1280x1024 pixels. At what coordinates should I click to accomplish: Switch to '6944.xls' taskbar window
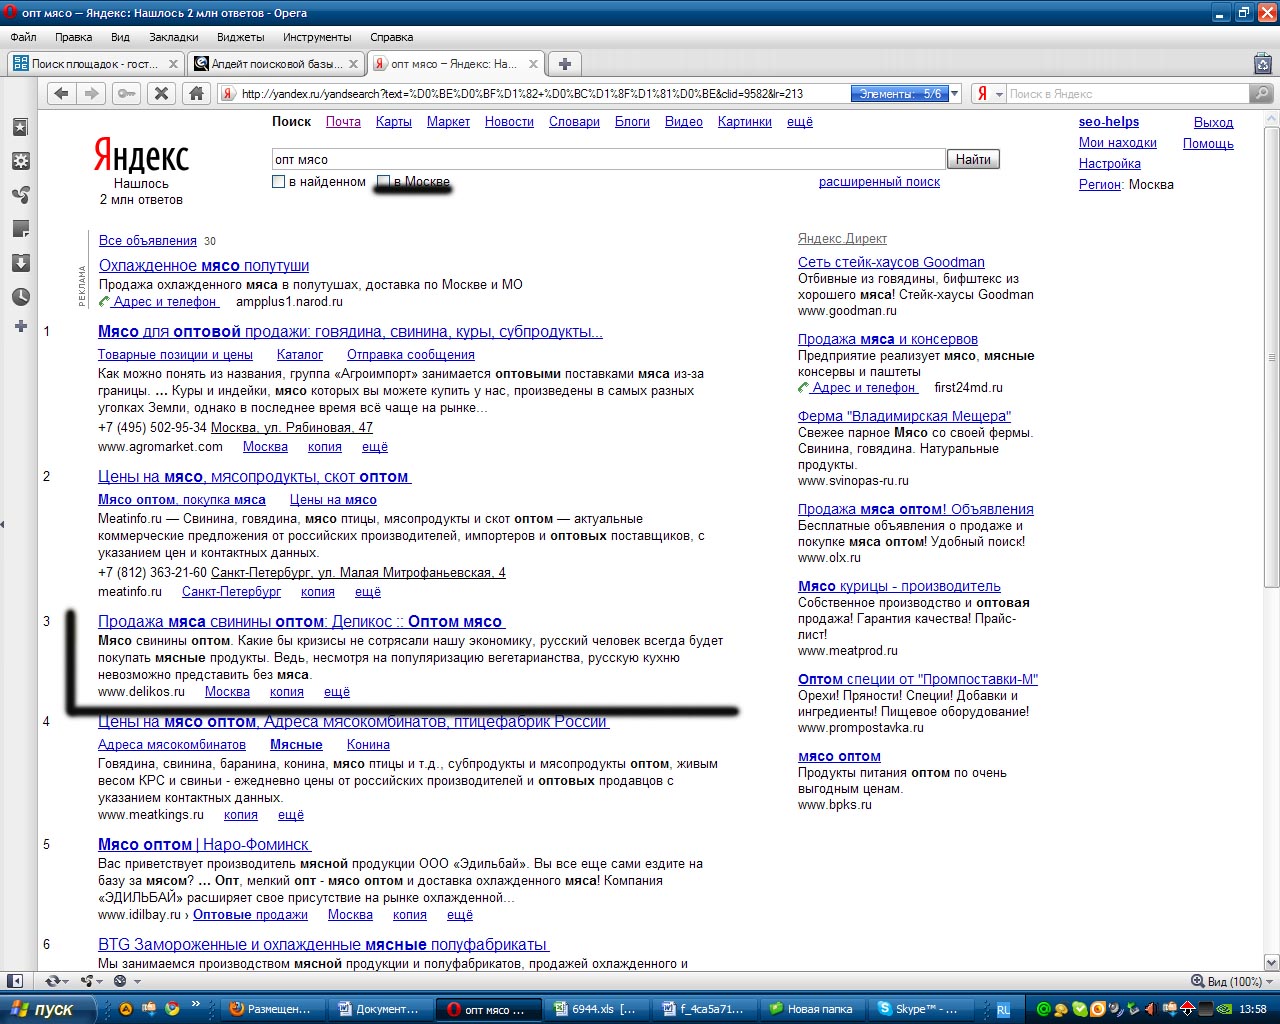[x=595, y=1009]
